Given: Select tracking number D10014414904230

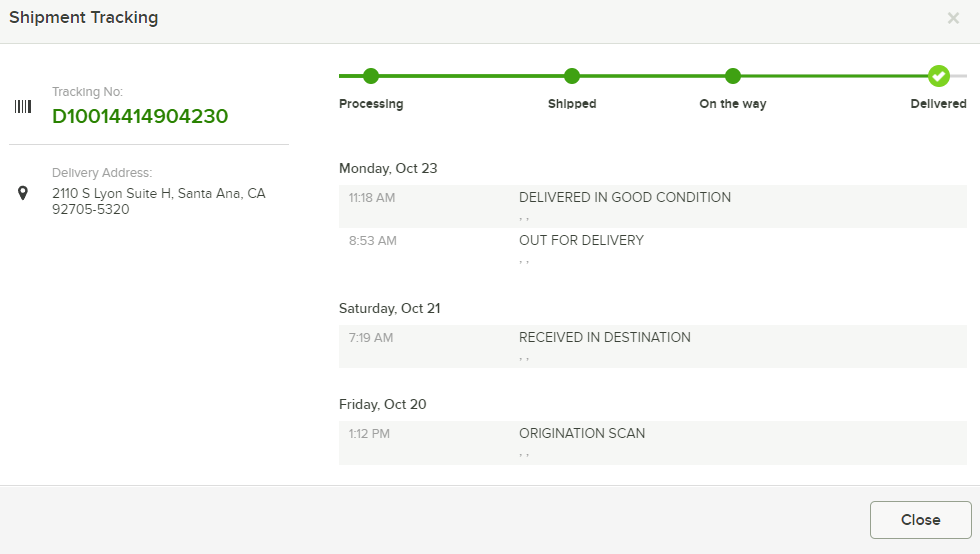Looking at the screenshot, I should [x=140, y=116].
